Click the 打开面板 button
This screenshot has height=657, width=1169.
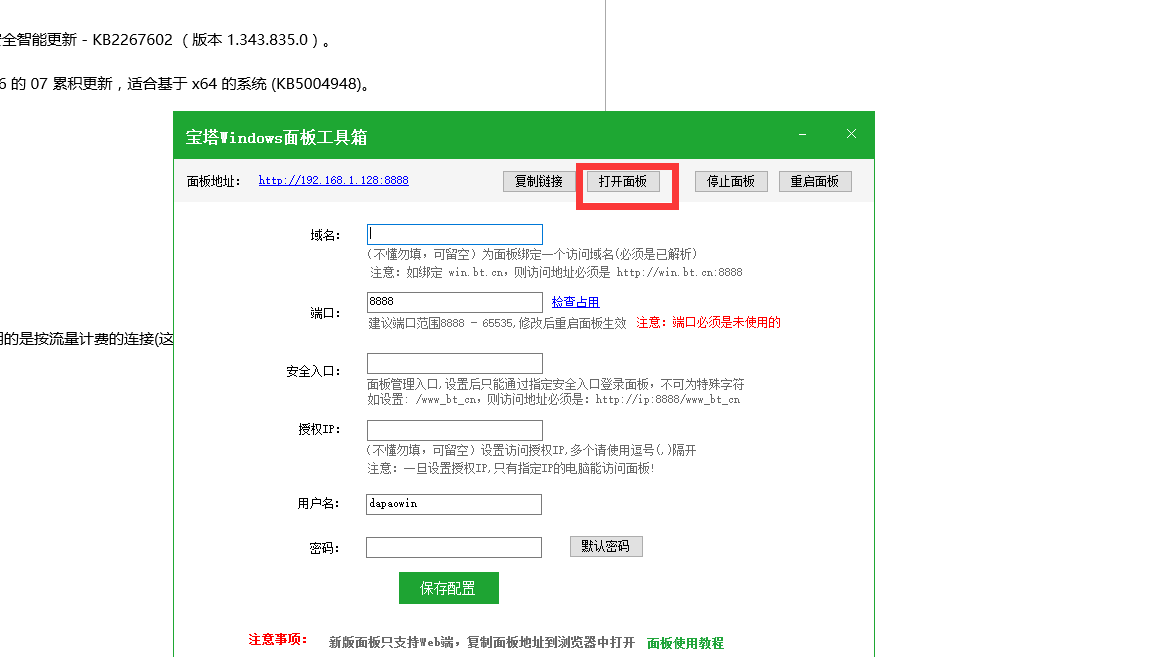tap(623, 181)
